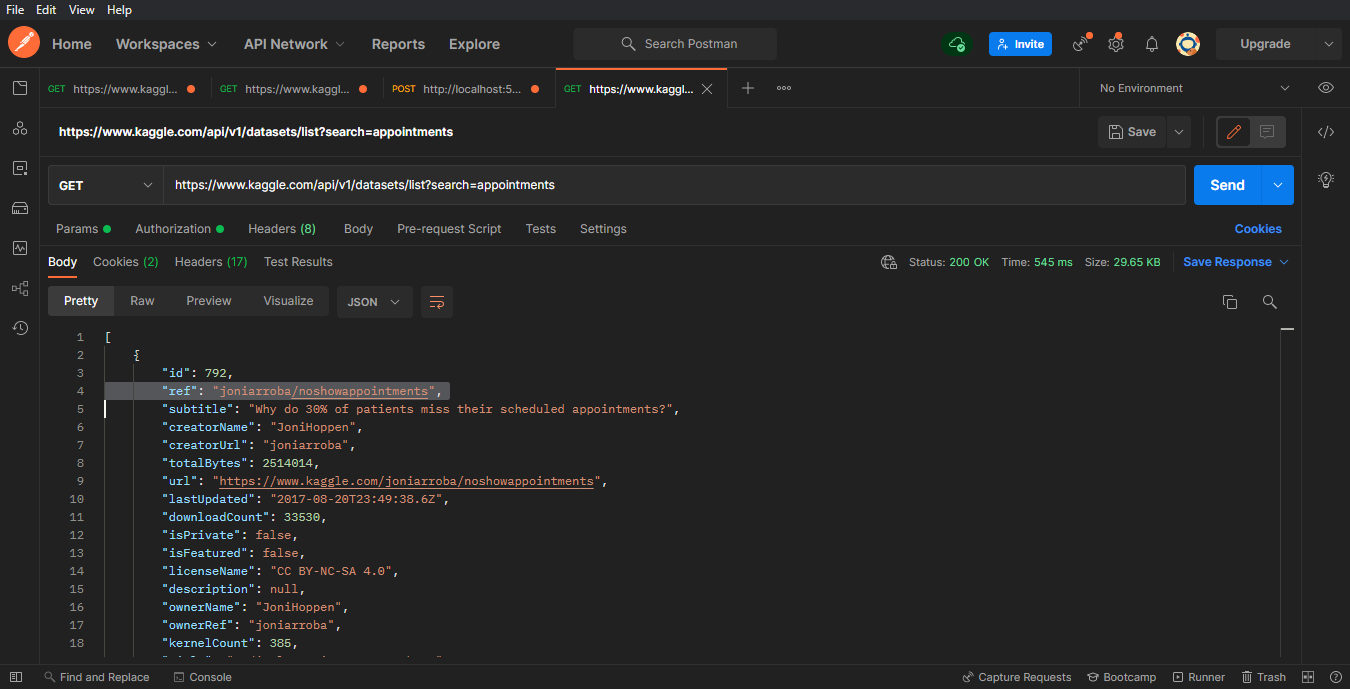Open the environment quick look eye icon
1350x689 pixels.
[1326, 88]
